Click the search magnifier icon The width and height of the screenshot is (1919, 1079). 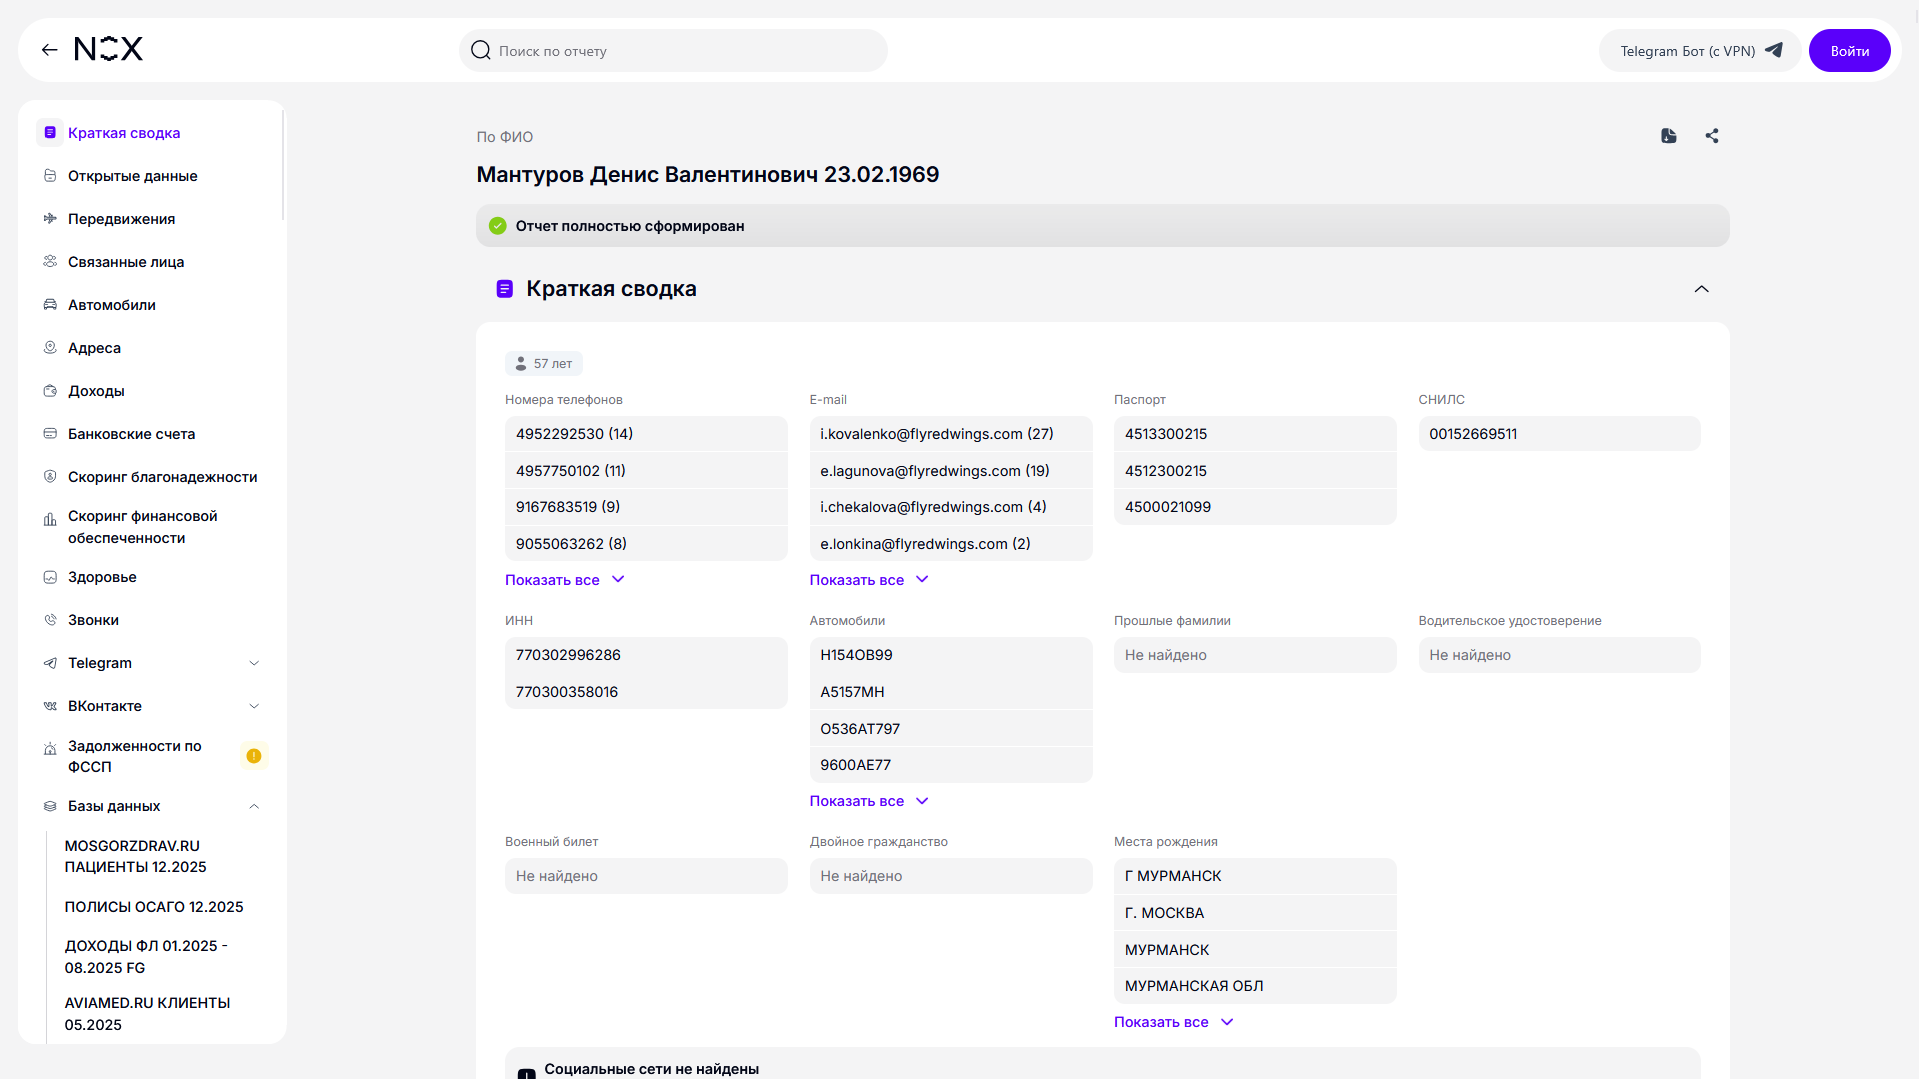(481, 50)
